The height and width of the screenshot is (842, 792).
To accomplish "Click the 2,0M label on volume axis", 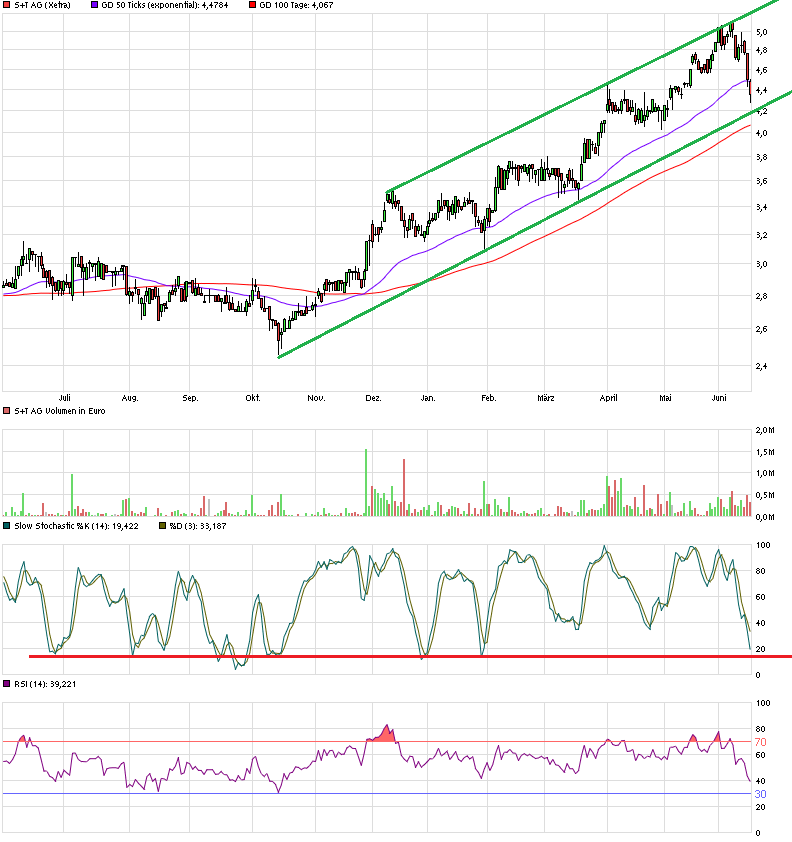I will tap(764, 430).
